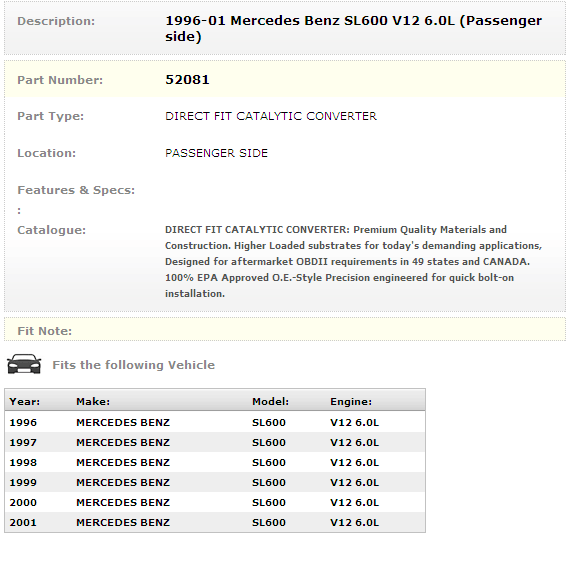Select the 2001 vehicle row
Viewport: 570px width, 574px height.
click(215, 522)
